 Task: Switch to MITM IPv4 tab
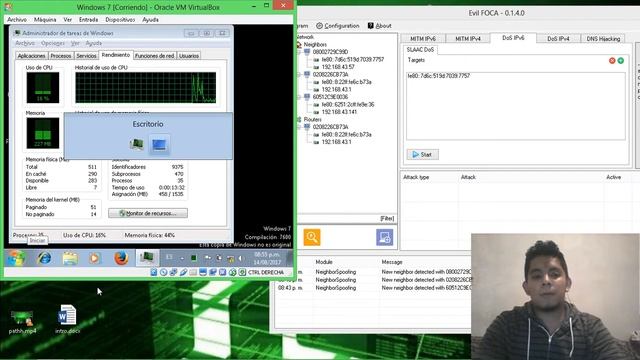click(468, 38)
